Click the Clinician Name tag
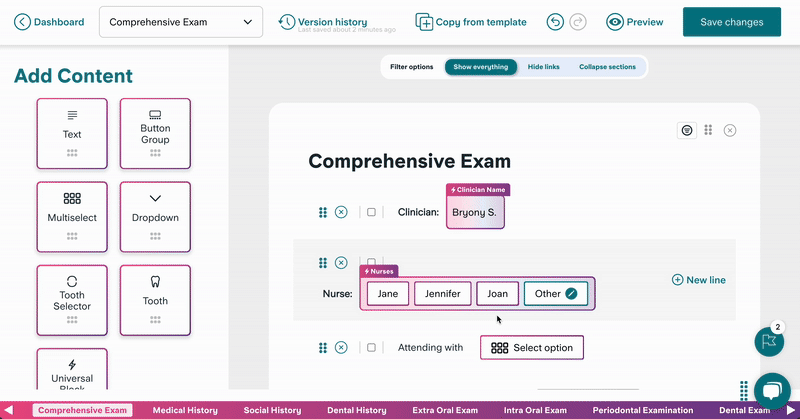800x419 pixels. pos(478,190)
